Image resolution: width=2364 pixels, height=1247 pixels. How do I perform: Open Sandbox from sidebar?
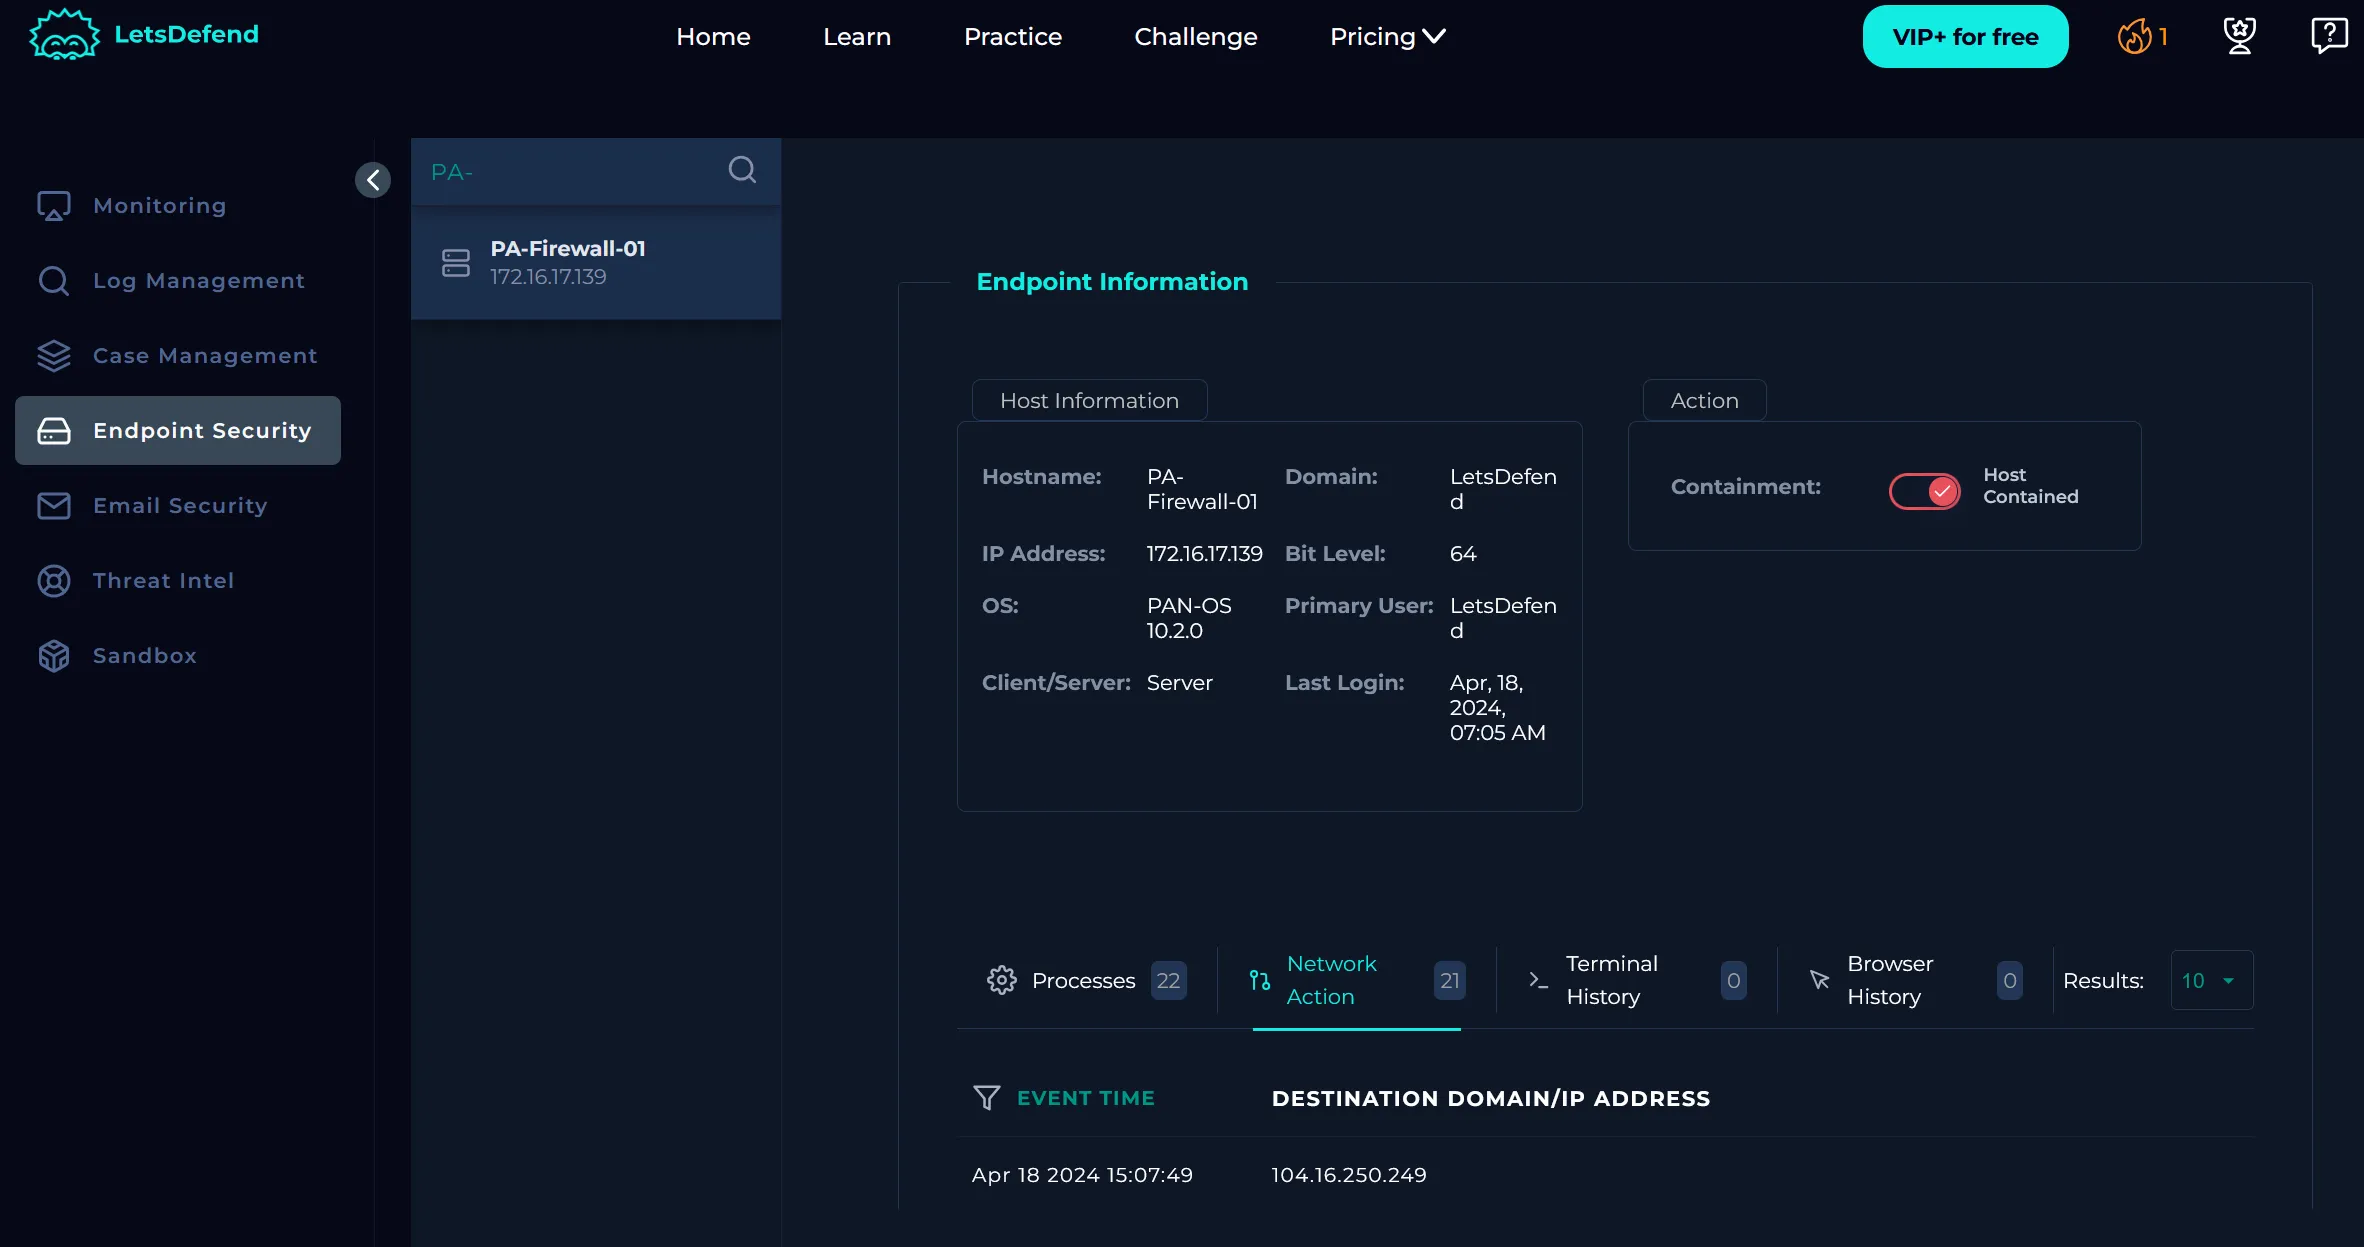pyautogui.click(x=144, y=656)
